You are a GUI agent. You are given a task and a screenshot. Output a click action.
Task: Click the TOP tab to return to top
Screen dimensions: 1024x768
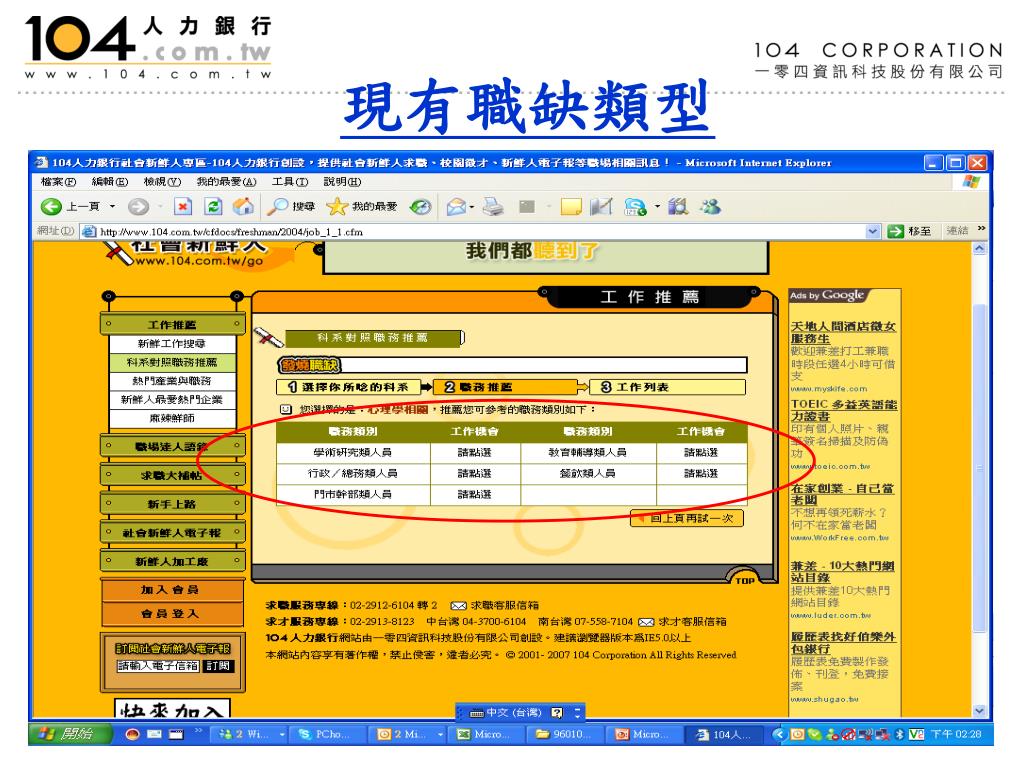[x=744, y=577]
